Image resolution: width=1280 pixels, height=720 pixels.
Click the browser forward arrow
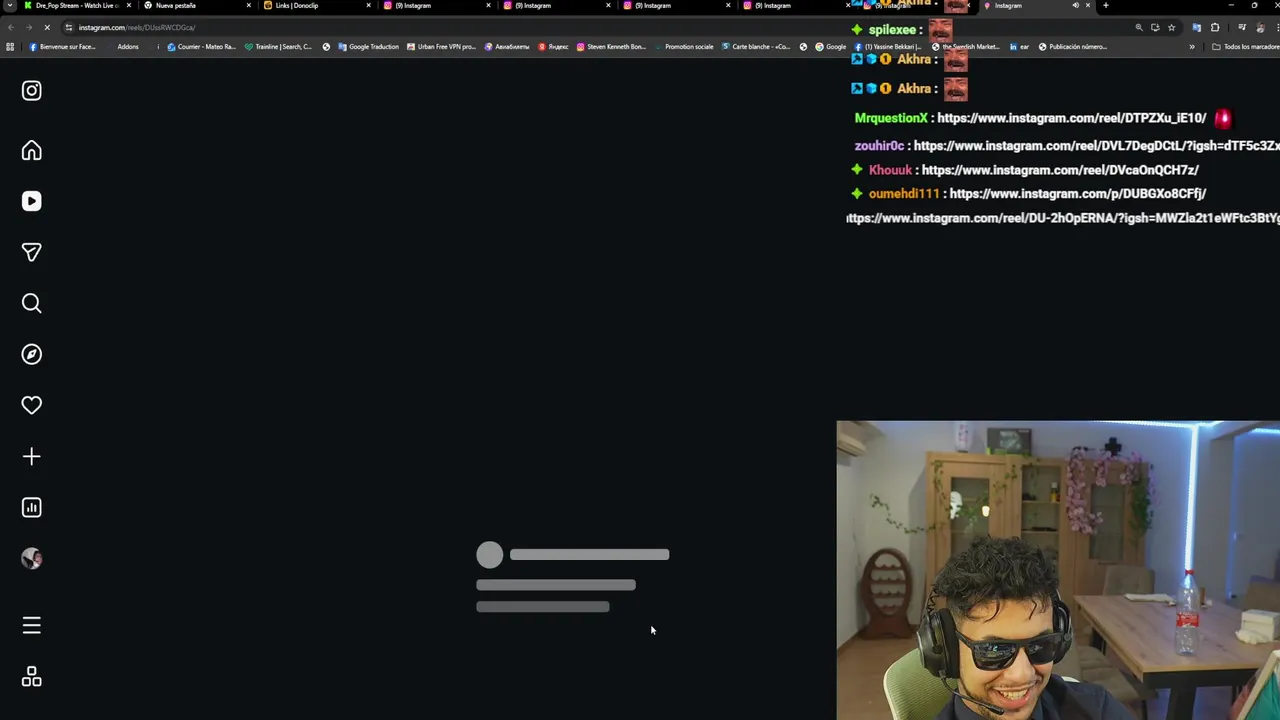click(28, 27)
